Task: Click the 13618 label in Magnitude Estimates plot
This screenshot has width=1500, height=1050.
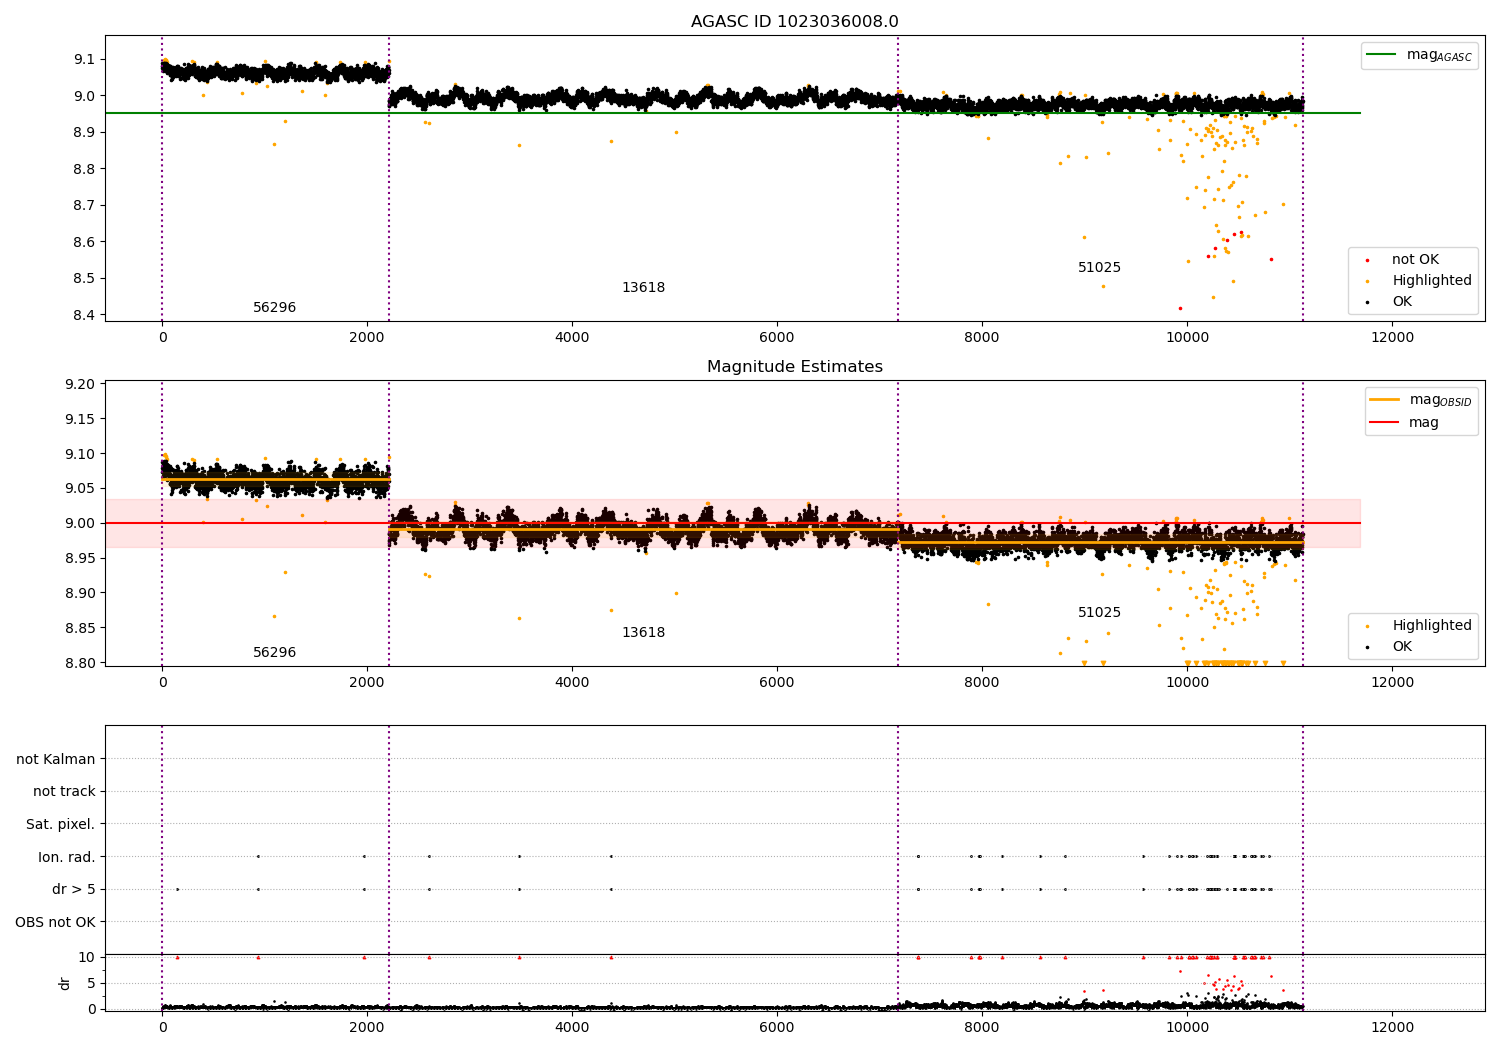Action: tap(643, 633)
